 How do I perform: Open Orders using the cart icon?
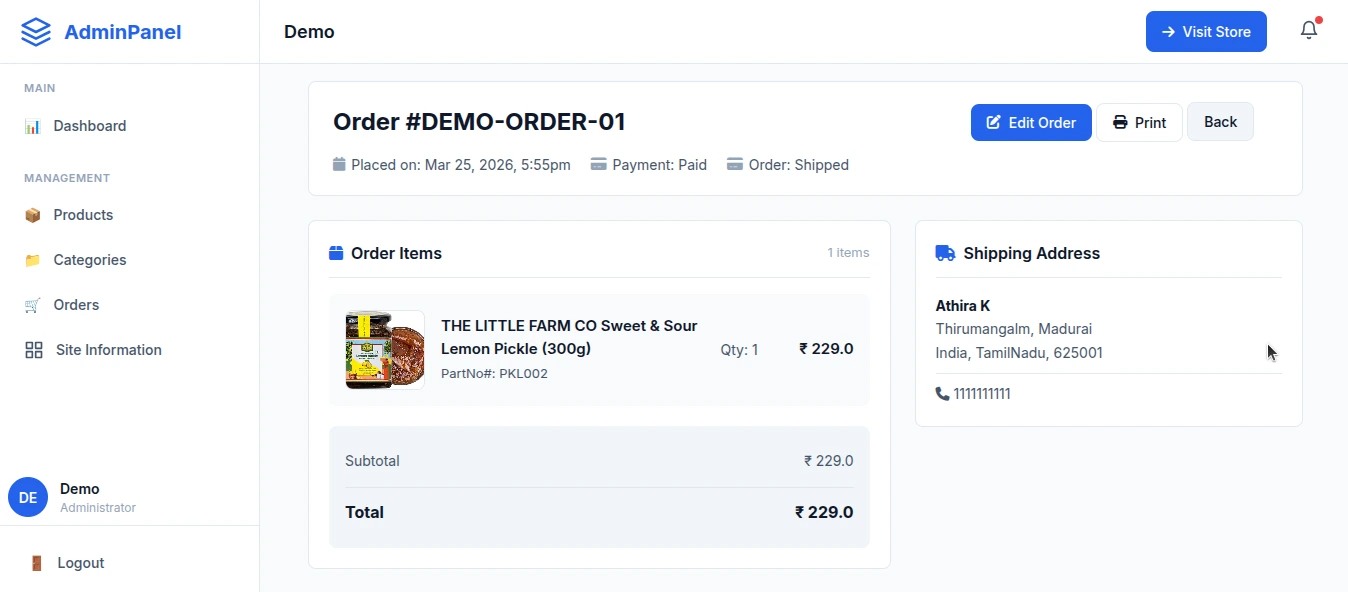(x=33, y=305)
